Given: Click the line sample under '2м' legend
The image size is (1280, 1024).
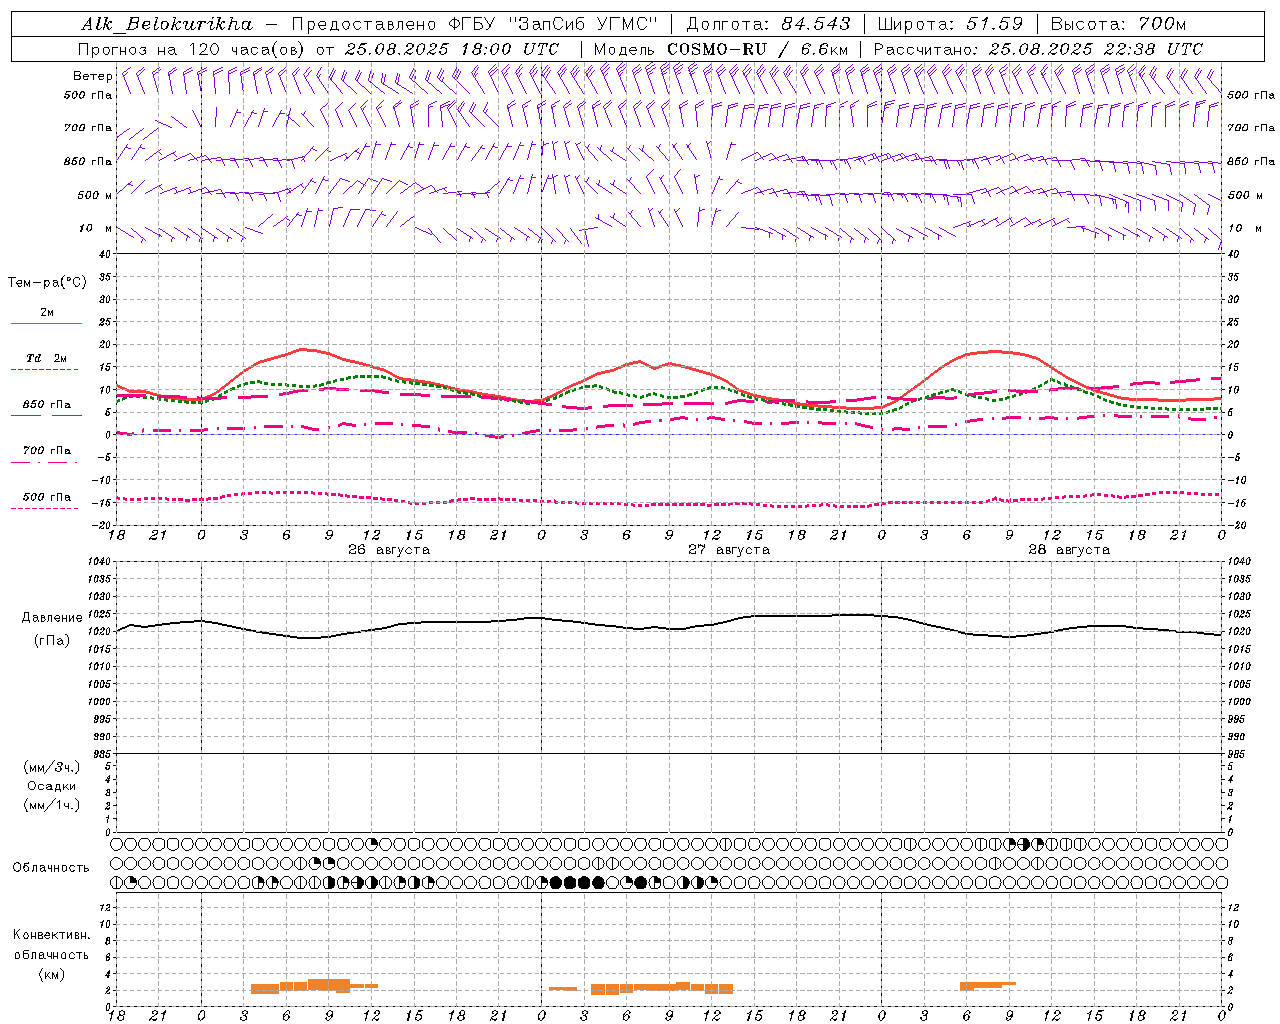Looking at the screenshot, I should coord(45,324).
